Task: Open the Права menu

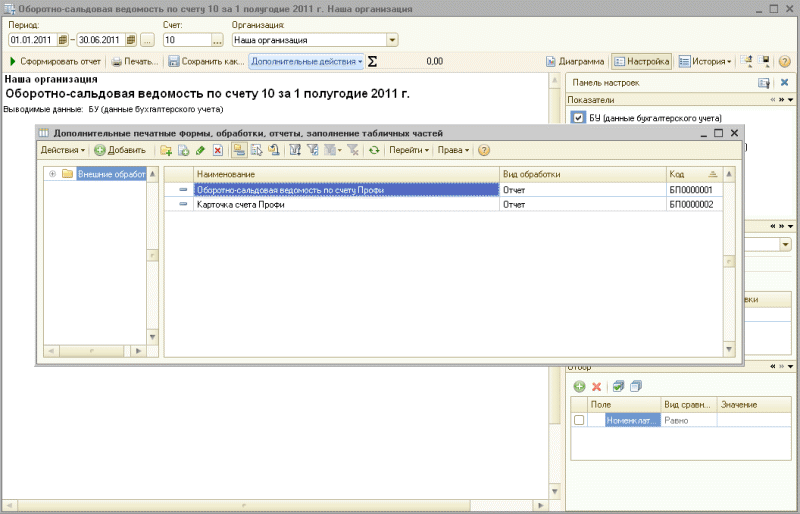Action: (x=453, y=150)
